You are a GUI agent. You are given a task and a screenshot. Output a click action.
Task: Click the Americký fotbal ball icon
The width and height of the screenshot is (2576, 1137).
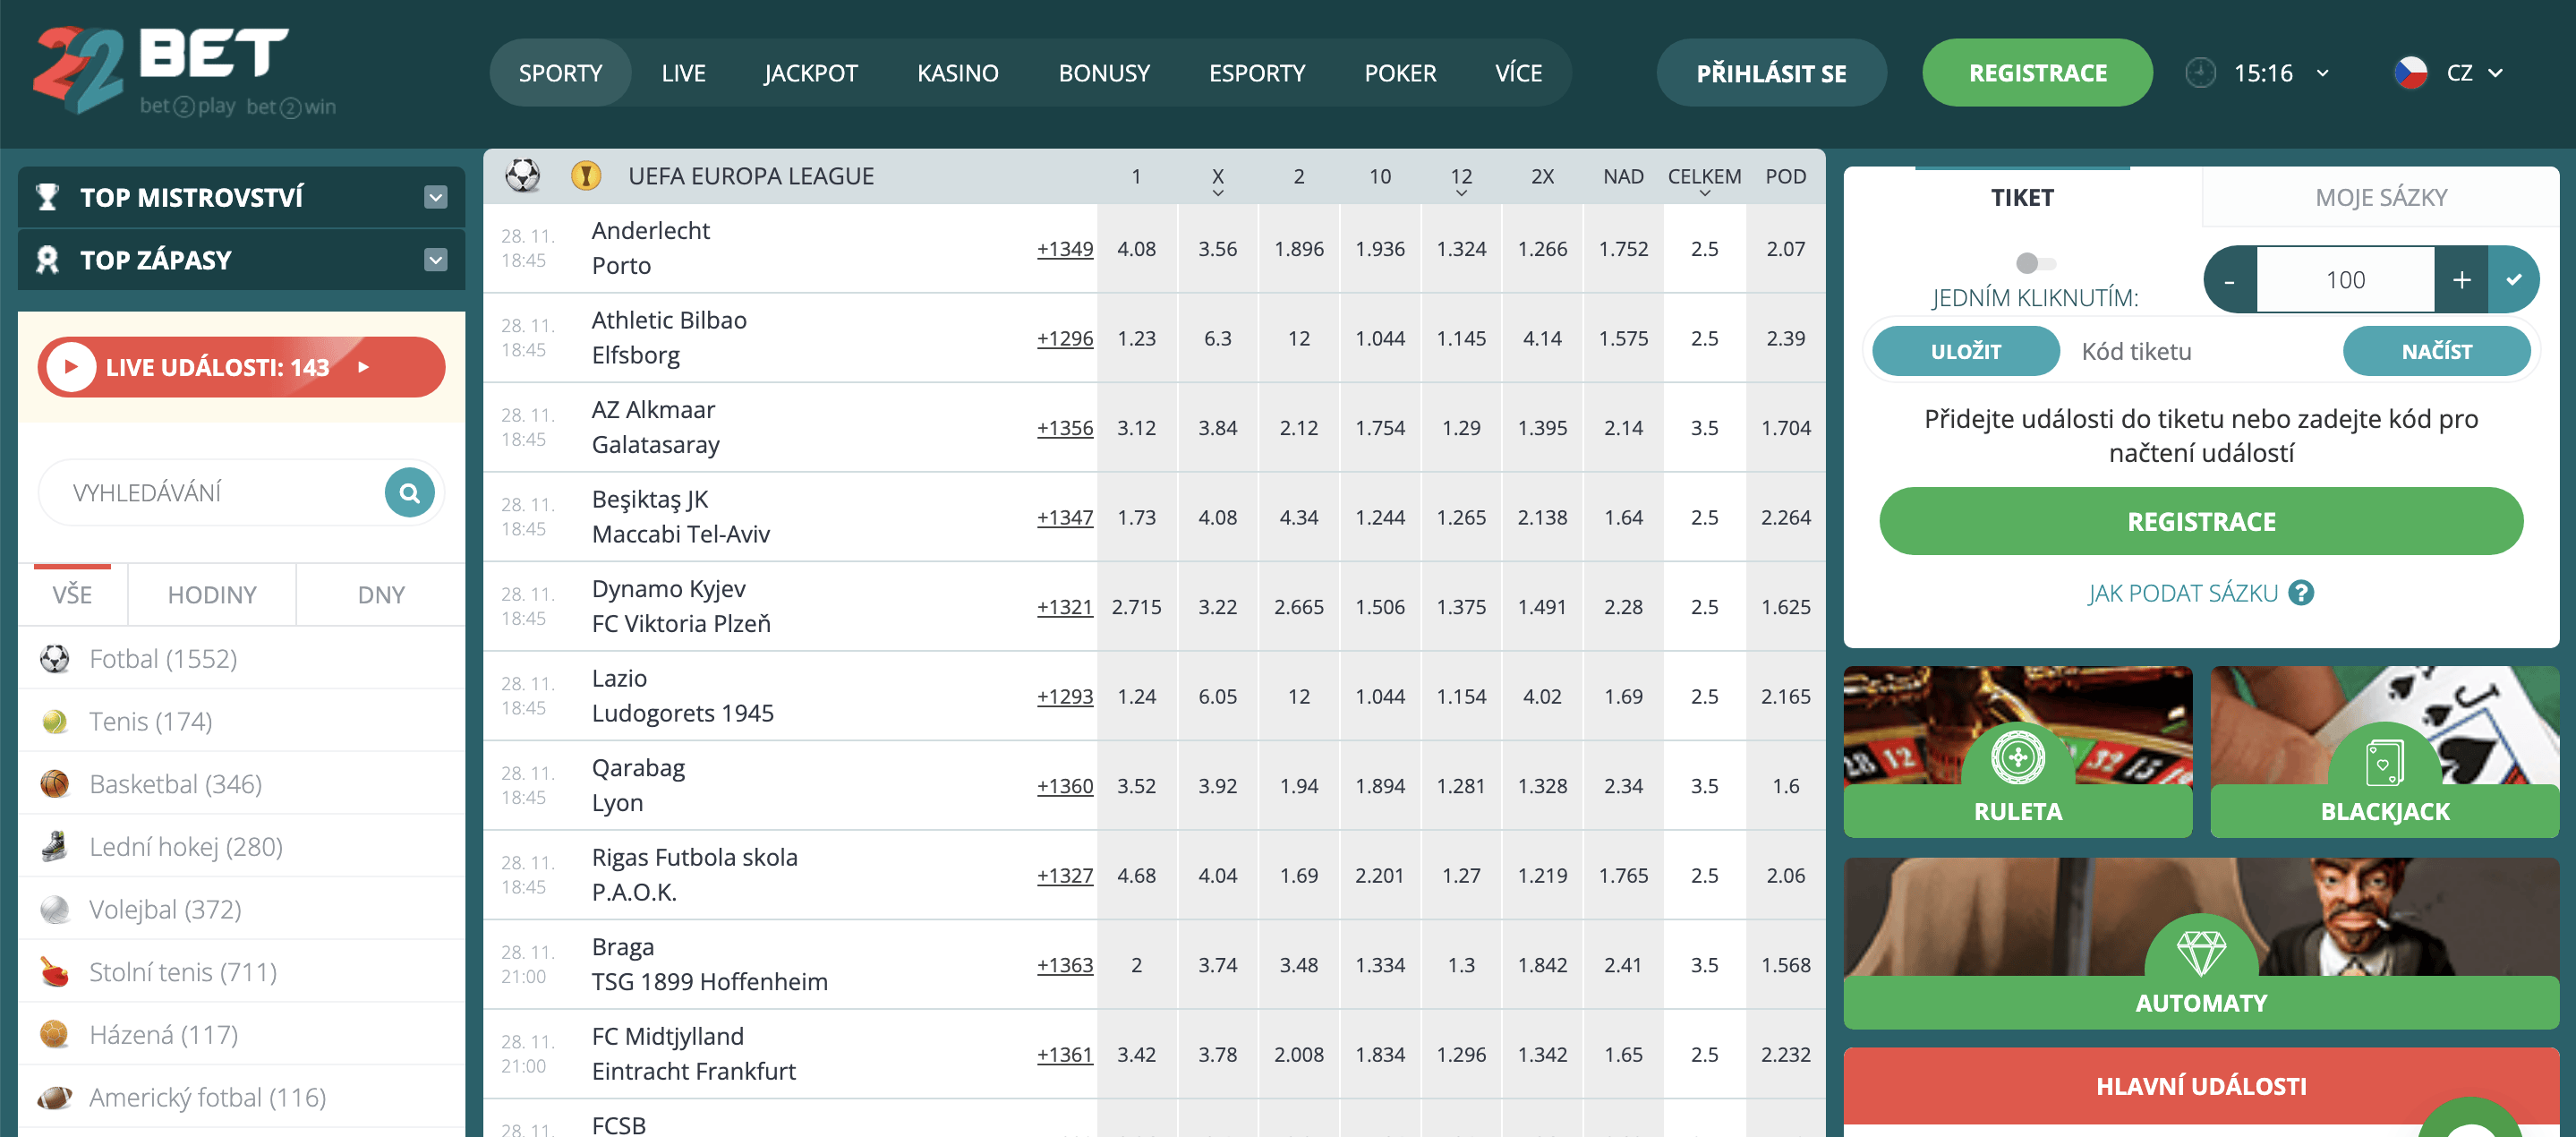coord(55,1097)
